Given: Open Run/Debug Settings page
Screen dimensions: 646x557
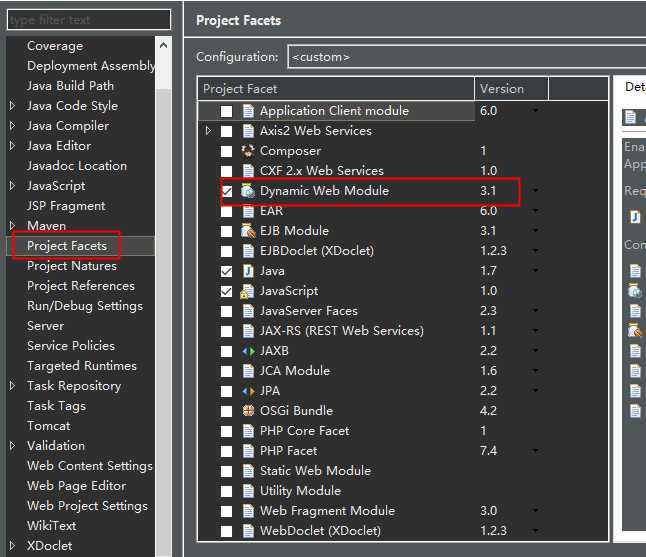Looking at the screenshot, I should coord(85,306).
